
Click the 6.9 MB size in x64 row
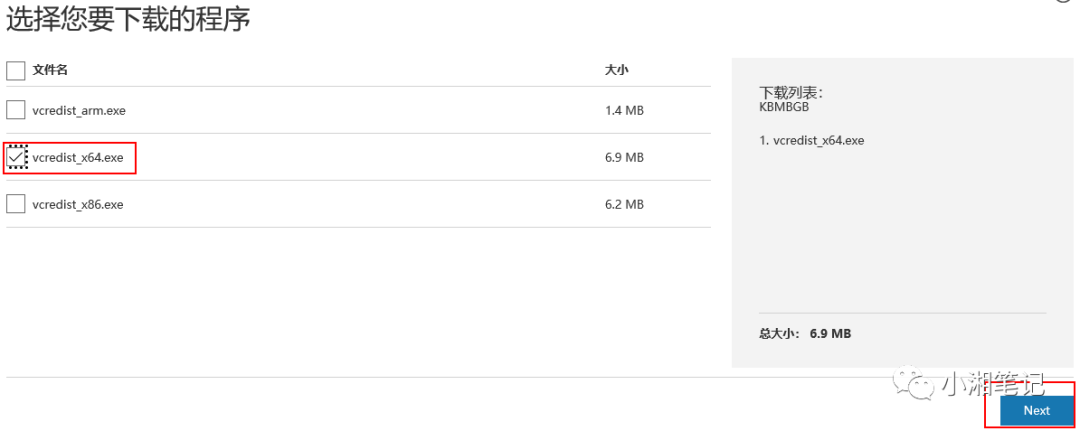pos(624,158)
